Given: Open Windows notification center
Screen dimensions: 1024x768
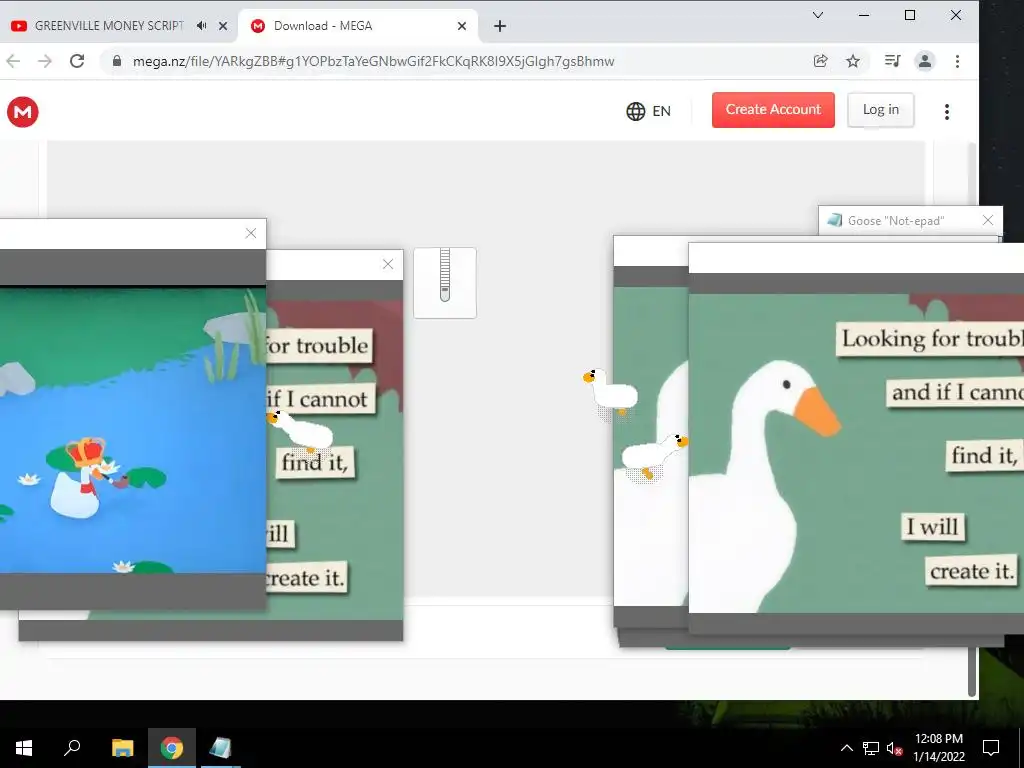Looking at the screenshot, I should (991, 748).
